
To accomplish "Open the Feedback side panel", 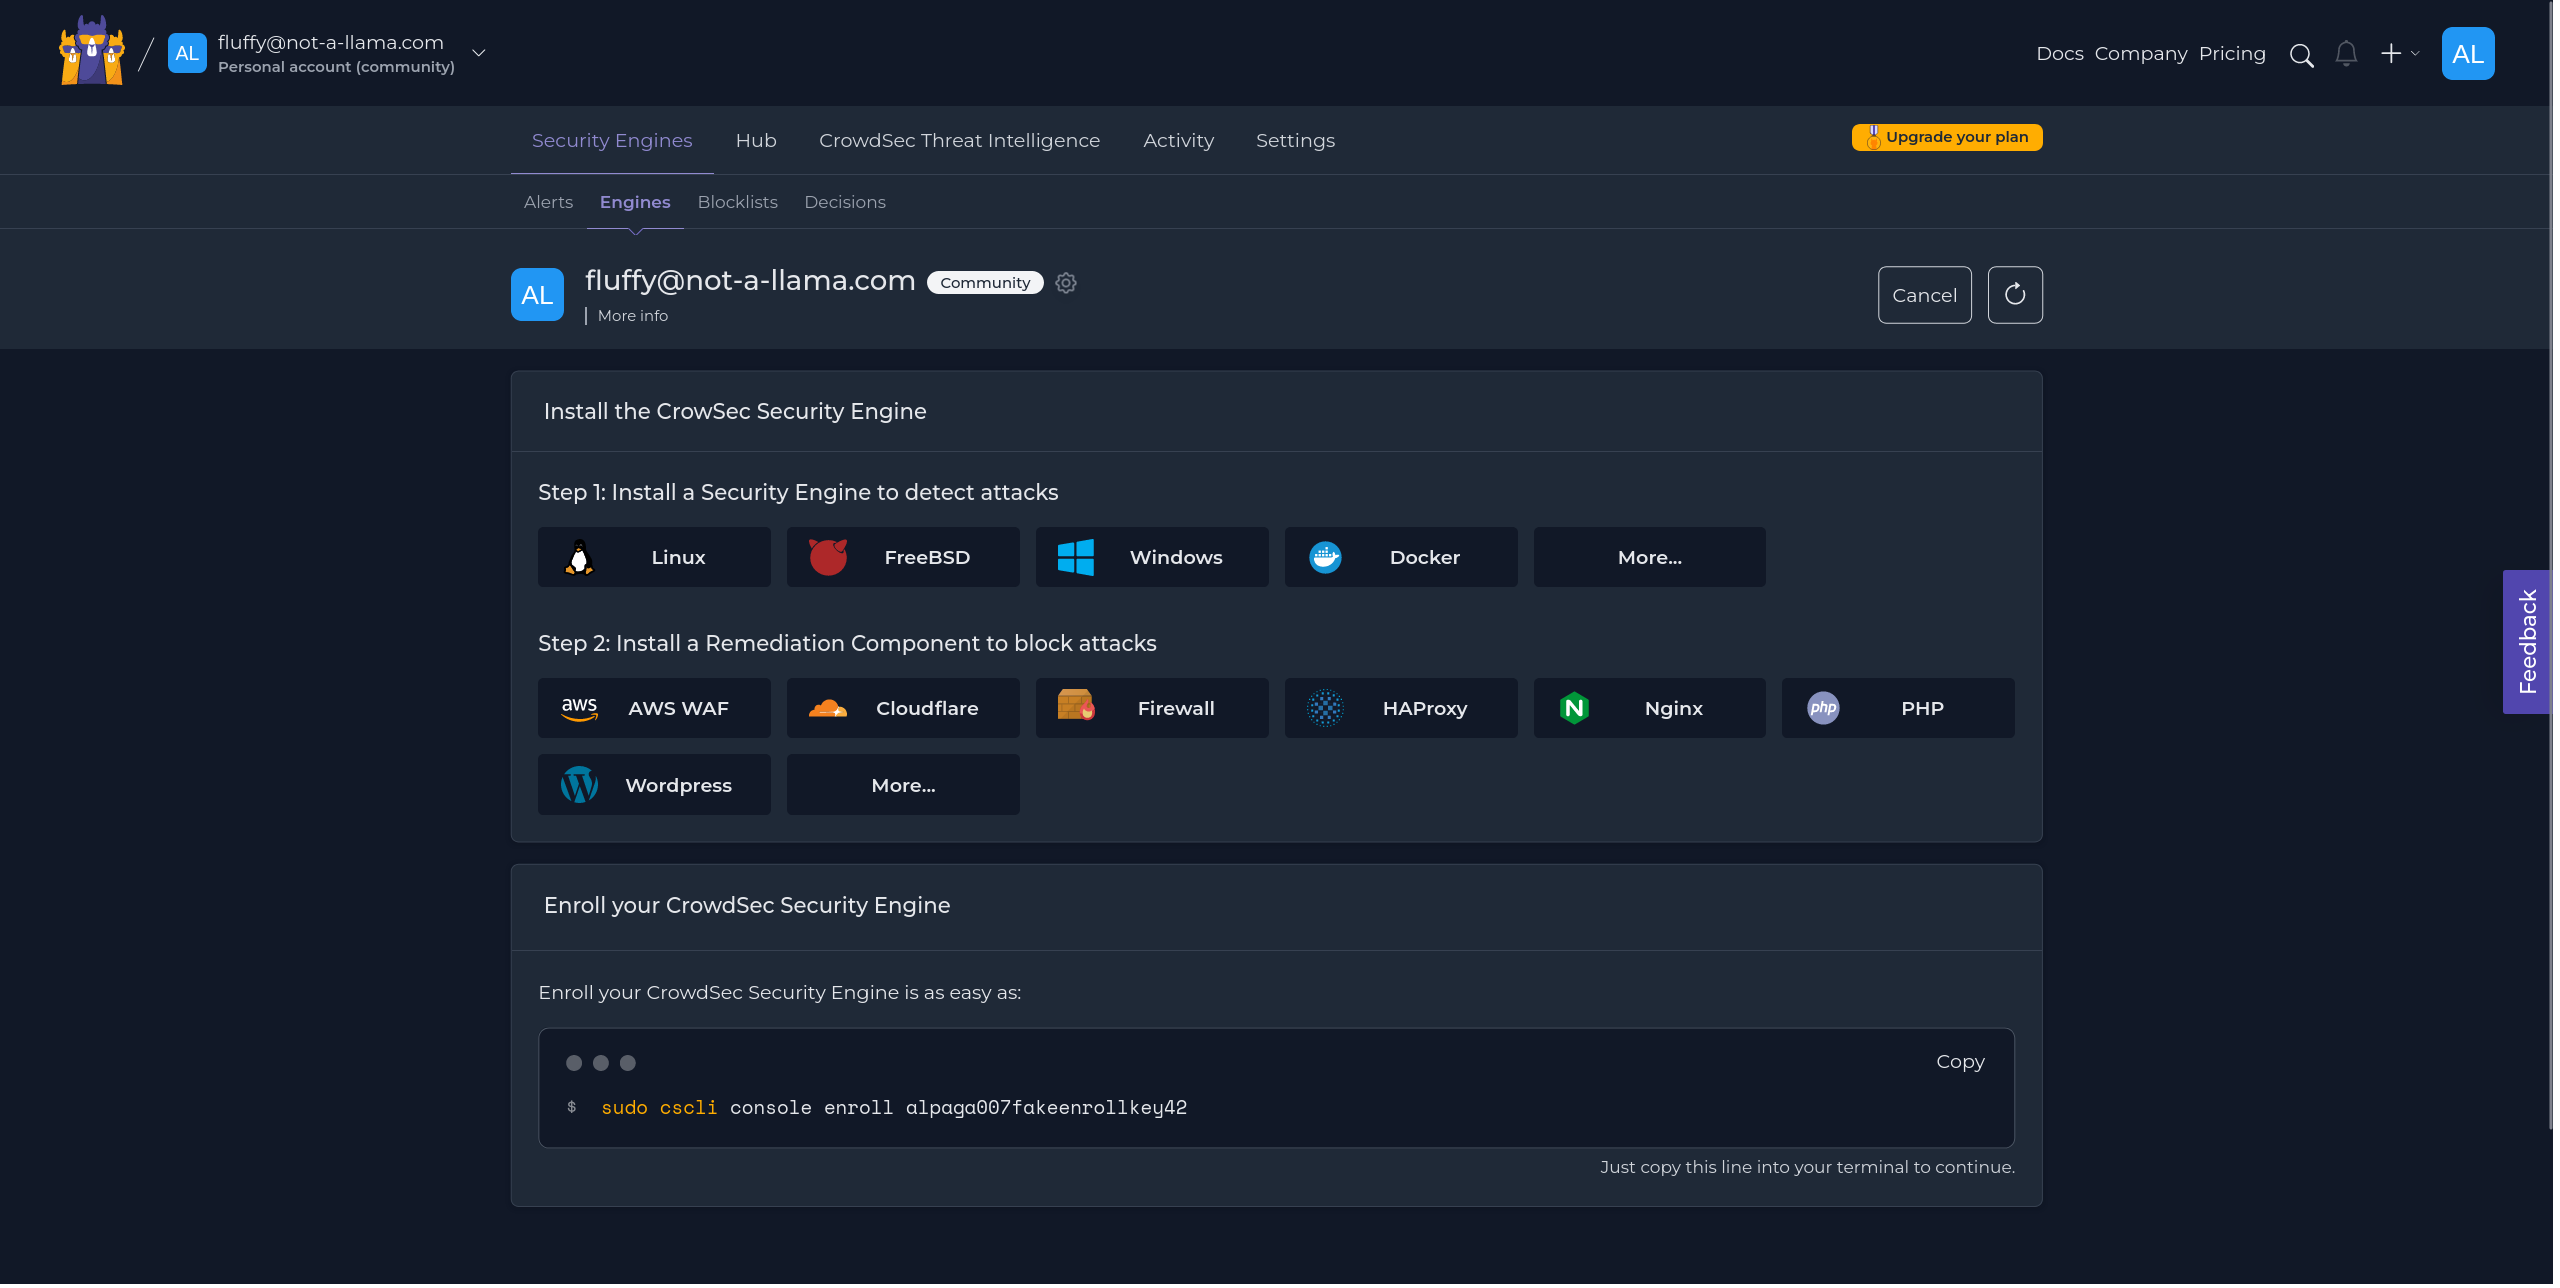I will pos(2529,642).
